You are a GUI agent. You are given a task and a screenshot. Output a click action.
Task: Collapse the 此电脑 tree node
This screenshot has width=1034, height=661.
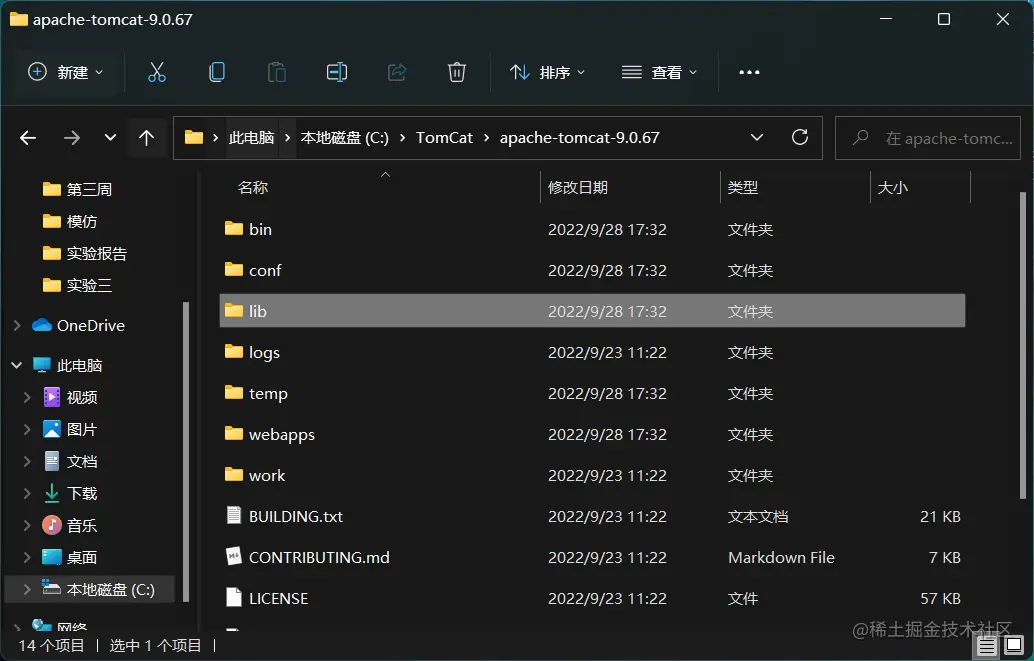pos(16,365)
